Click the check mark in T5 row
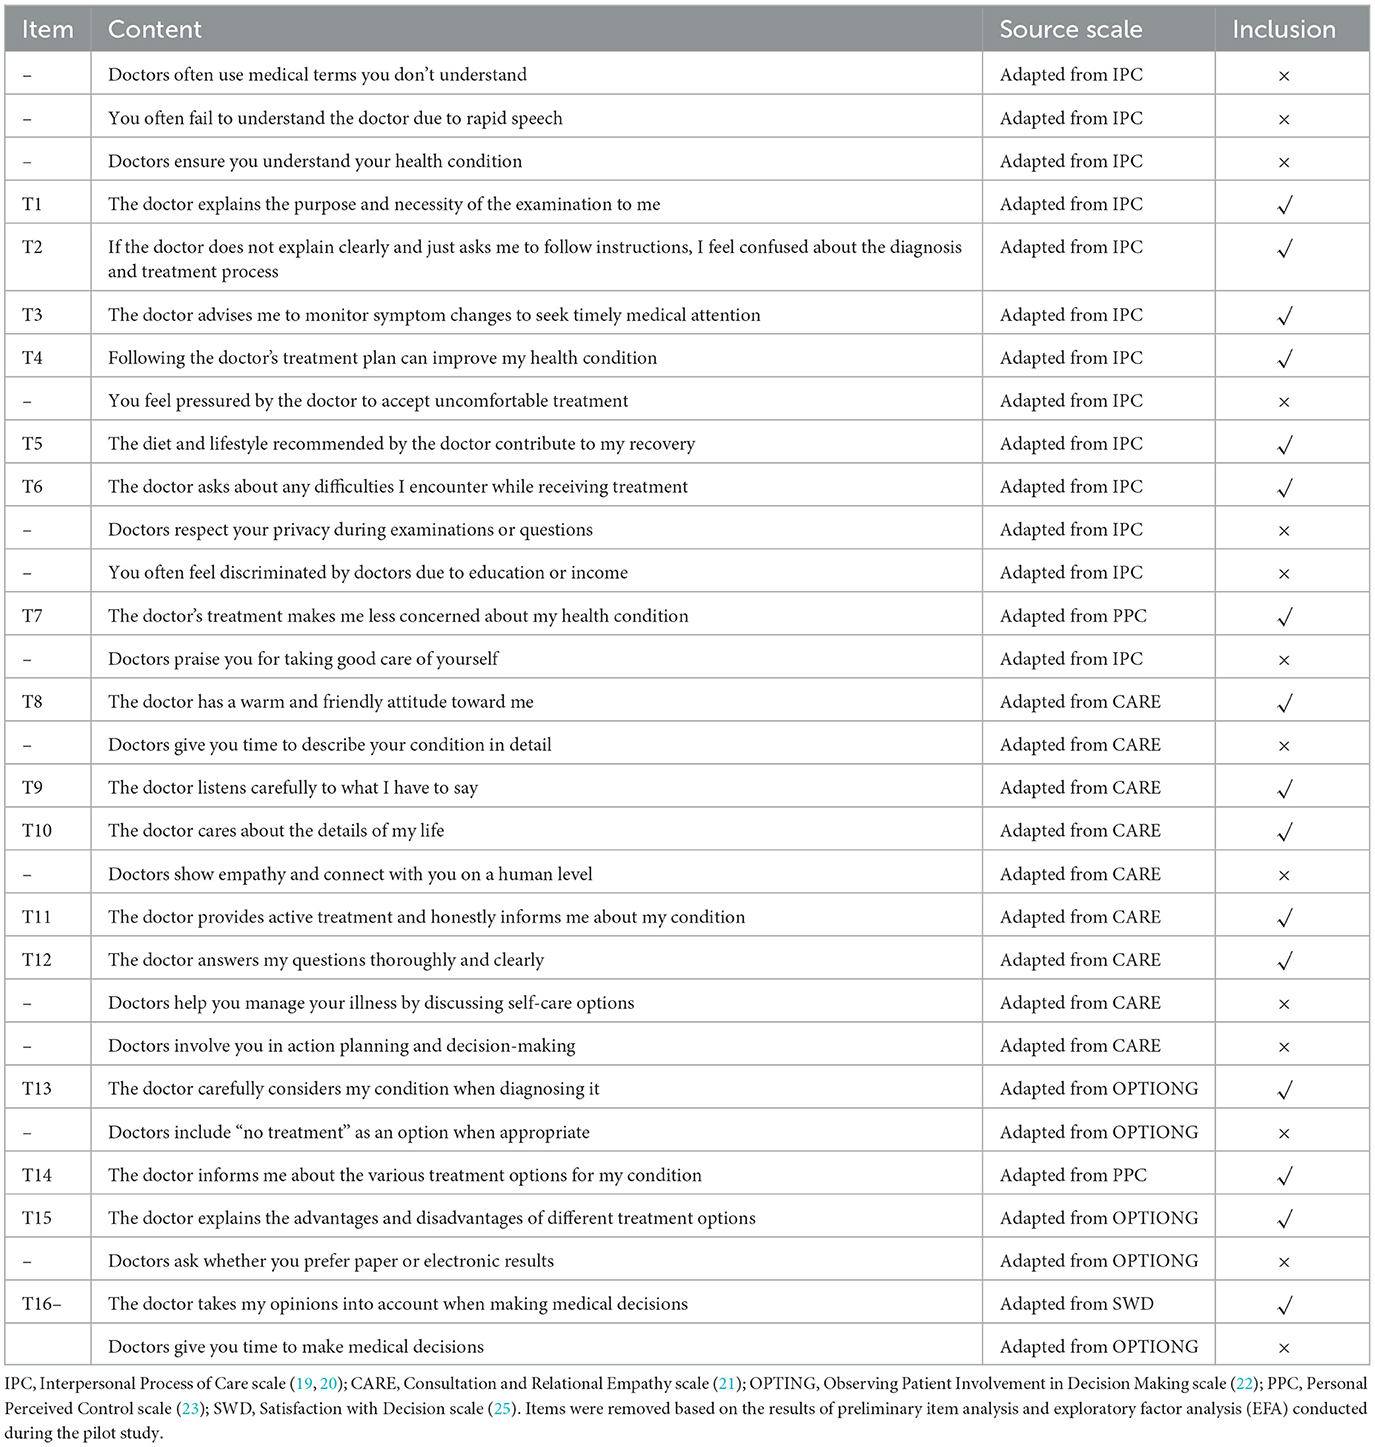 1285,445
